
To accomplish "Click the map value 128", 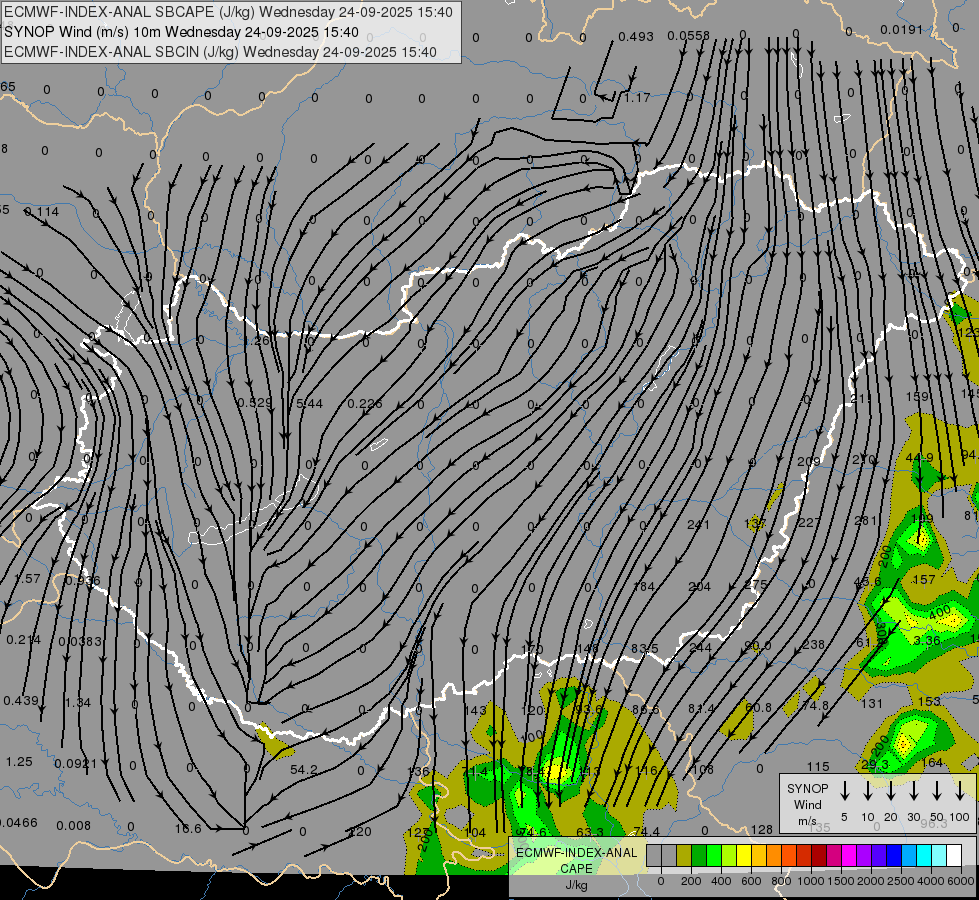I will pyautogui.click(x=762, y=829).
